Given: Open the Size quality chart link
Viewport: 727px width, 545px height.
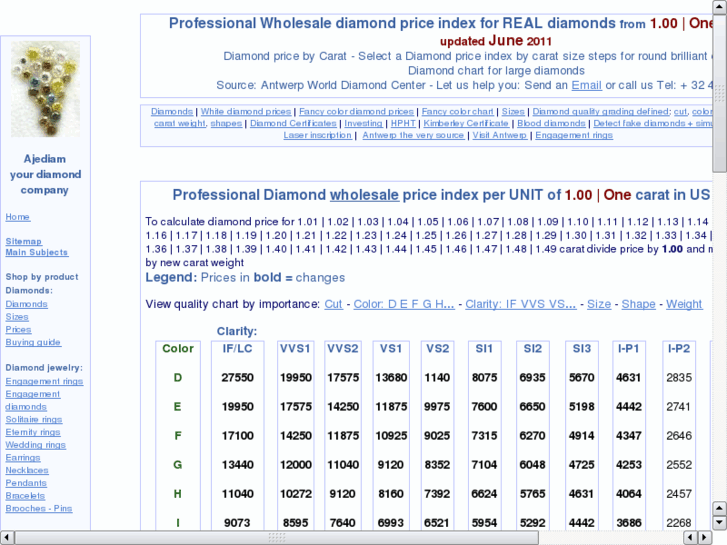Looking at the screenshot, I should 599,304.
